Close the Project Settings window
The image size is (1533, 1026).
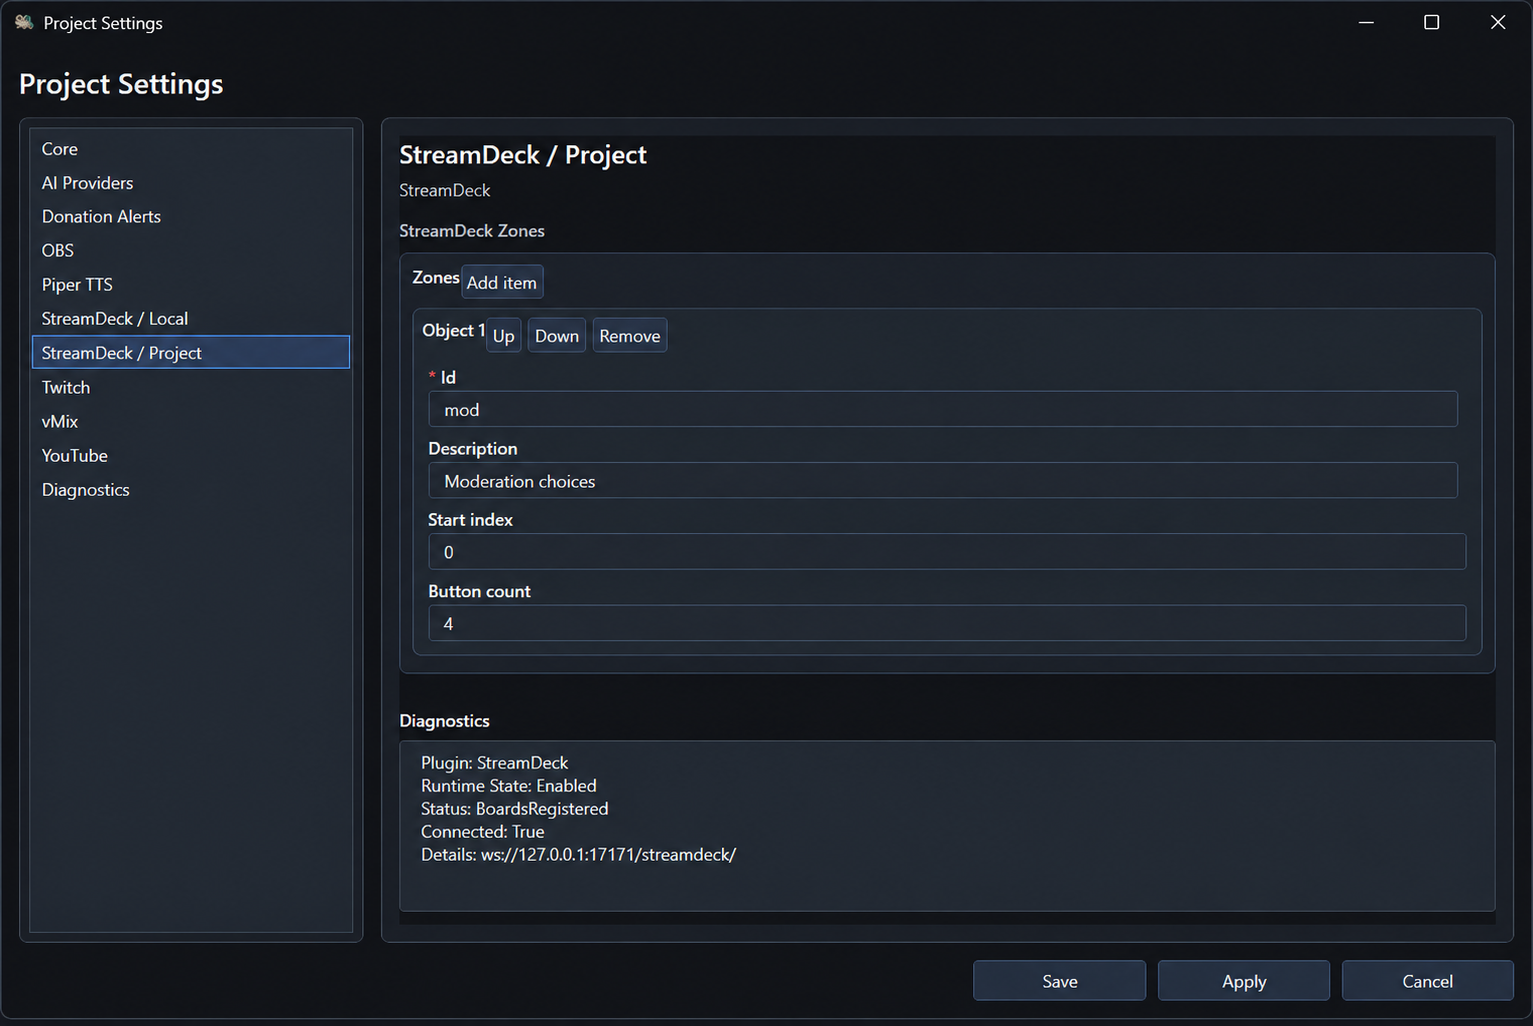click(1498, 22)
